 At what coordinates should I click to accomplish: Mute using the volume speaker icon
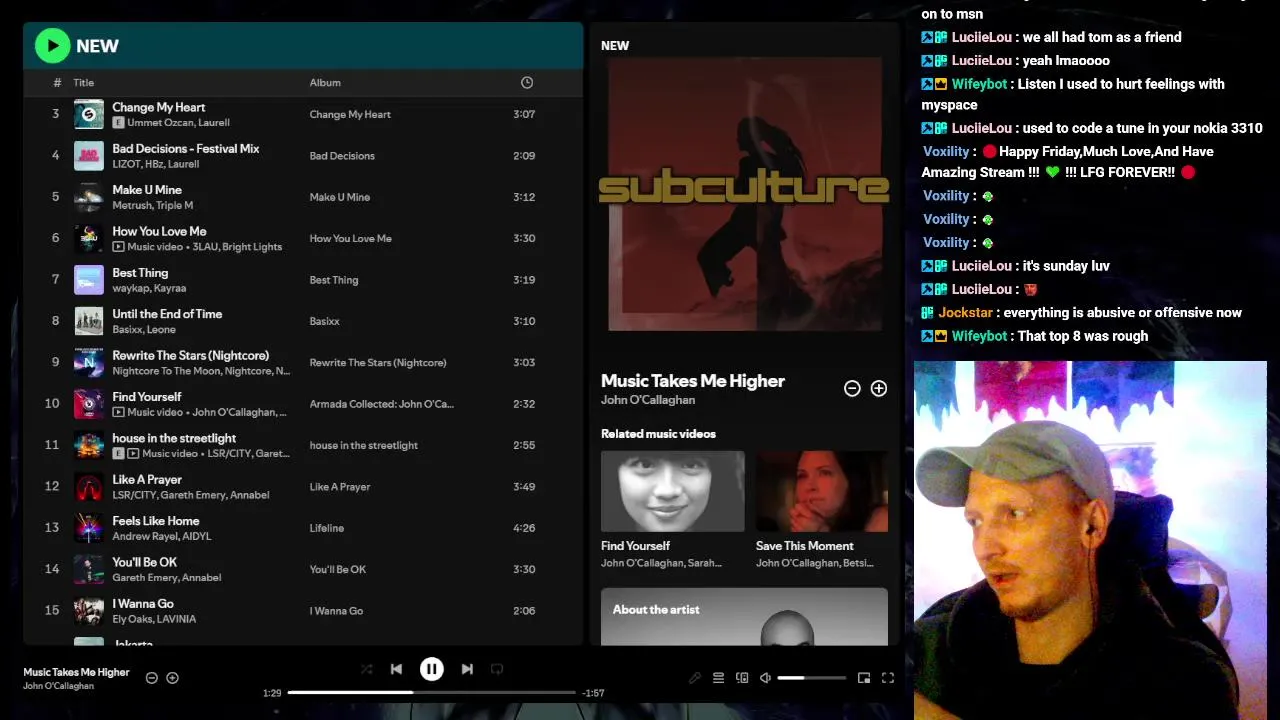(765, 678)
